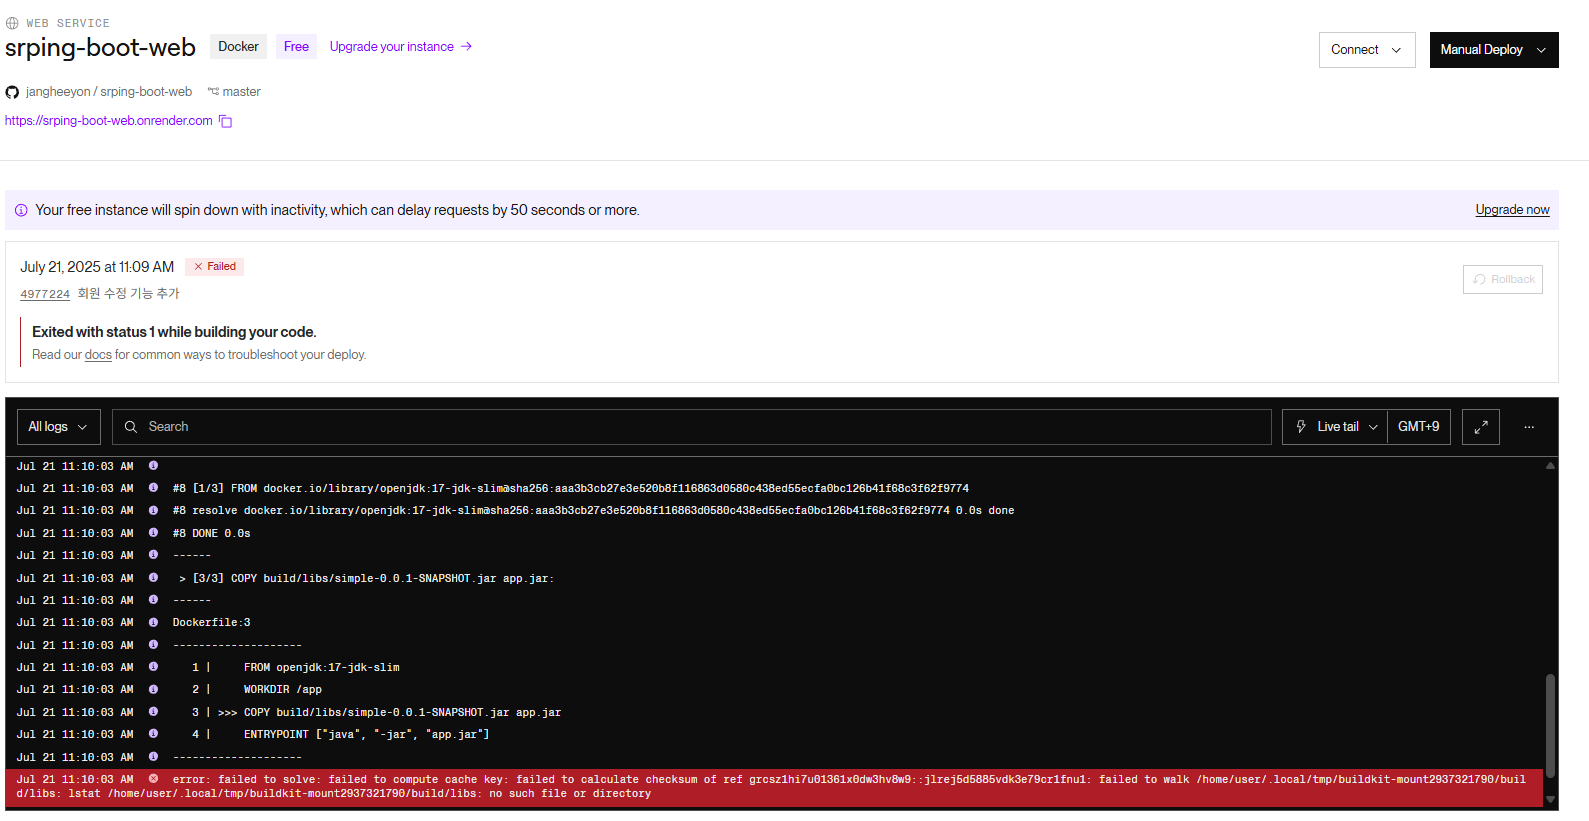The height and width of the screenshot is (821, 1589).
Task: Open the Live tail dropdown
Action: click(x=1335, y=427)
